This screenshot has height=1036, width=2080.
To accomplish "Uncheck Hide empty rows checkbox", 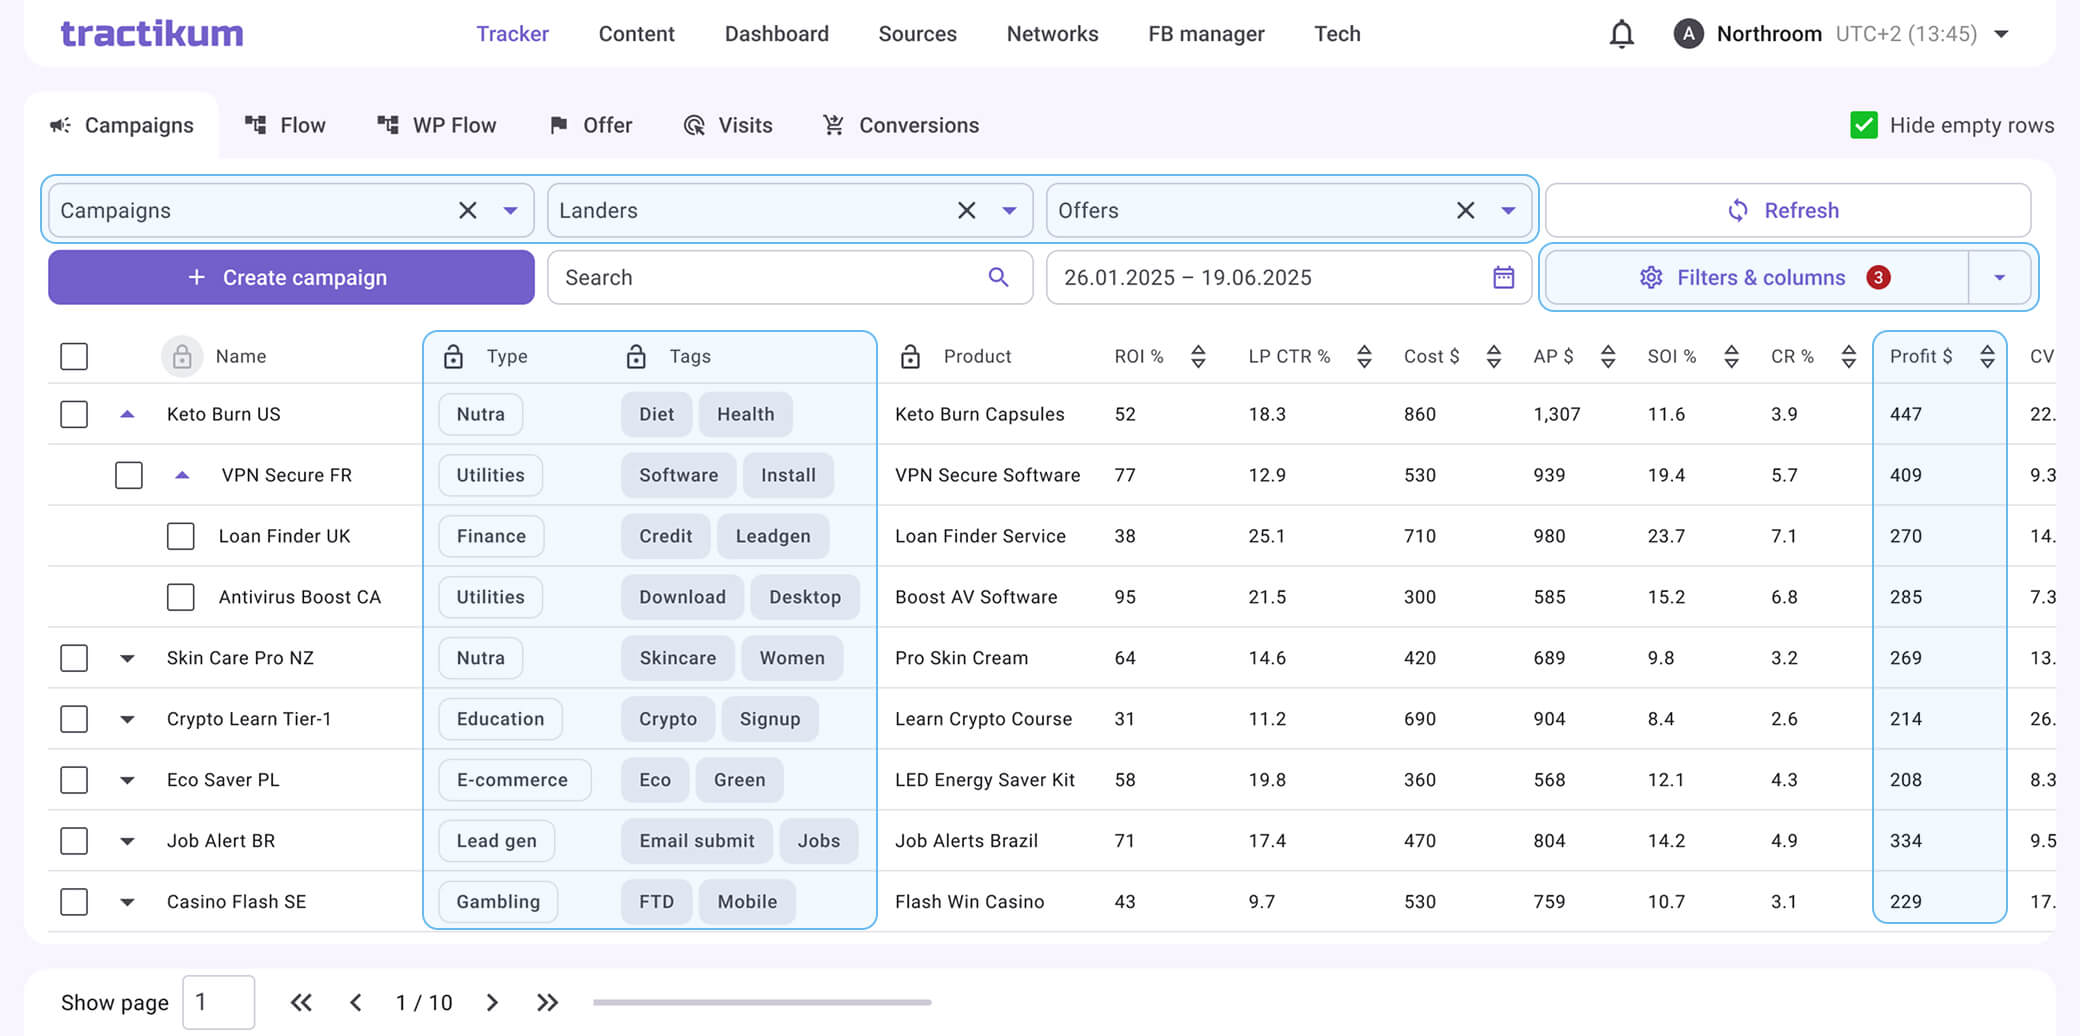I will click(1864, 125).
